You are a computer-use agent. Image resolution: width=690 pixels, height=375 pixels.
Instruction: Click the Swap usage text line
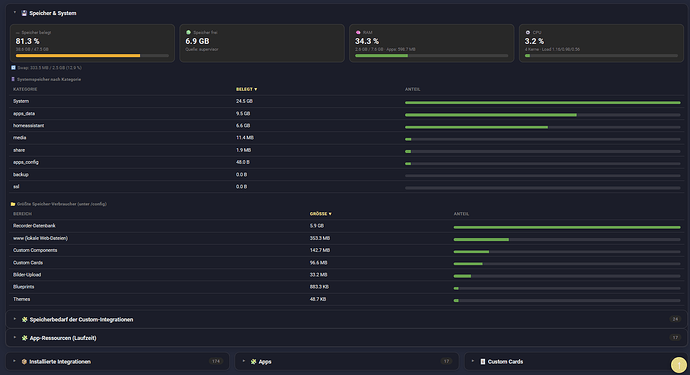[x=50, y=68]
